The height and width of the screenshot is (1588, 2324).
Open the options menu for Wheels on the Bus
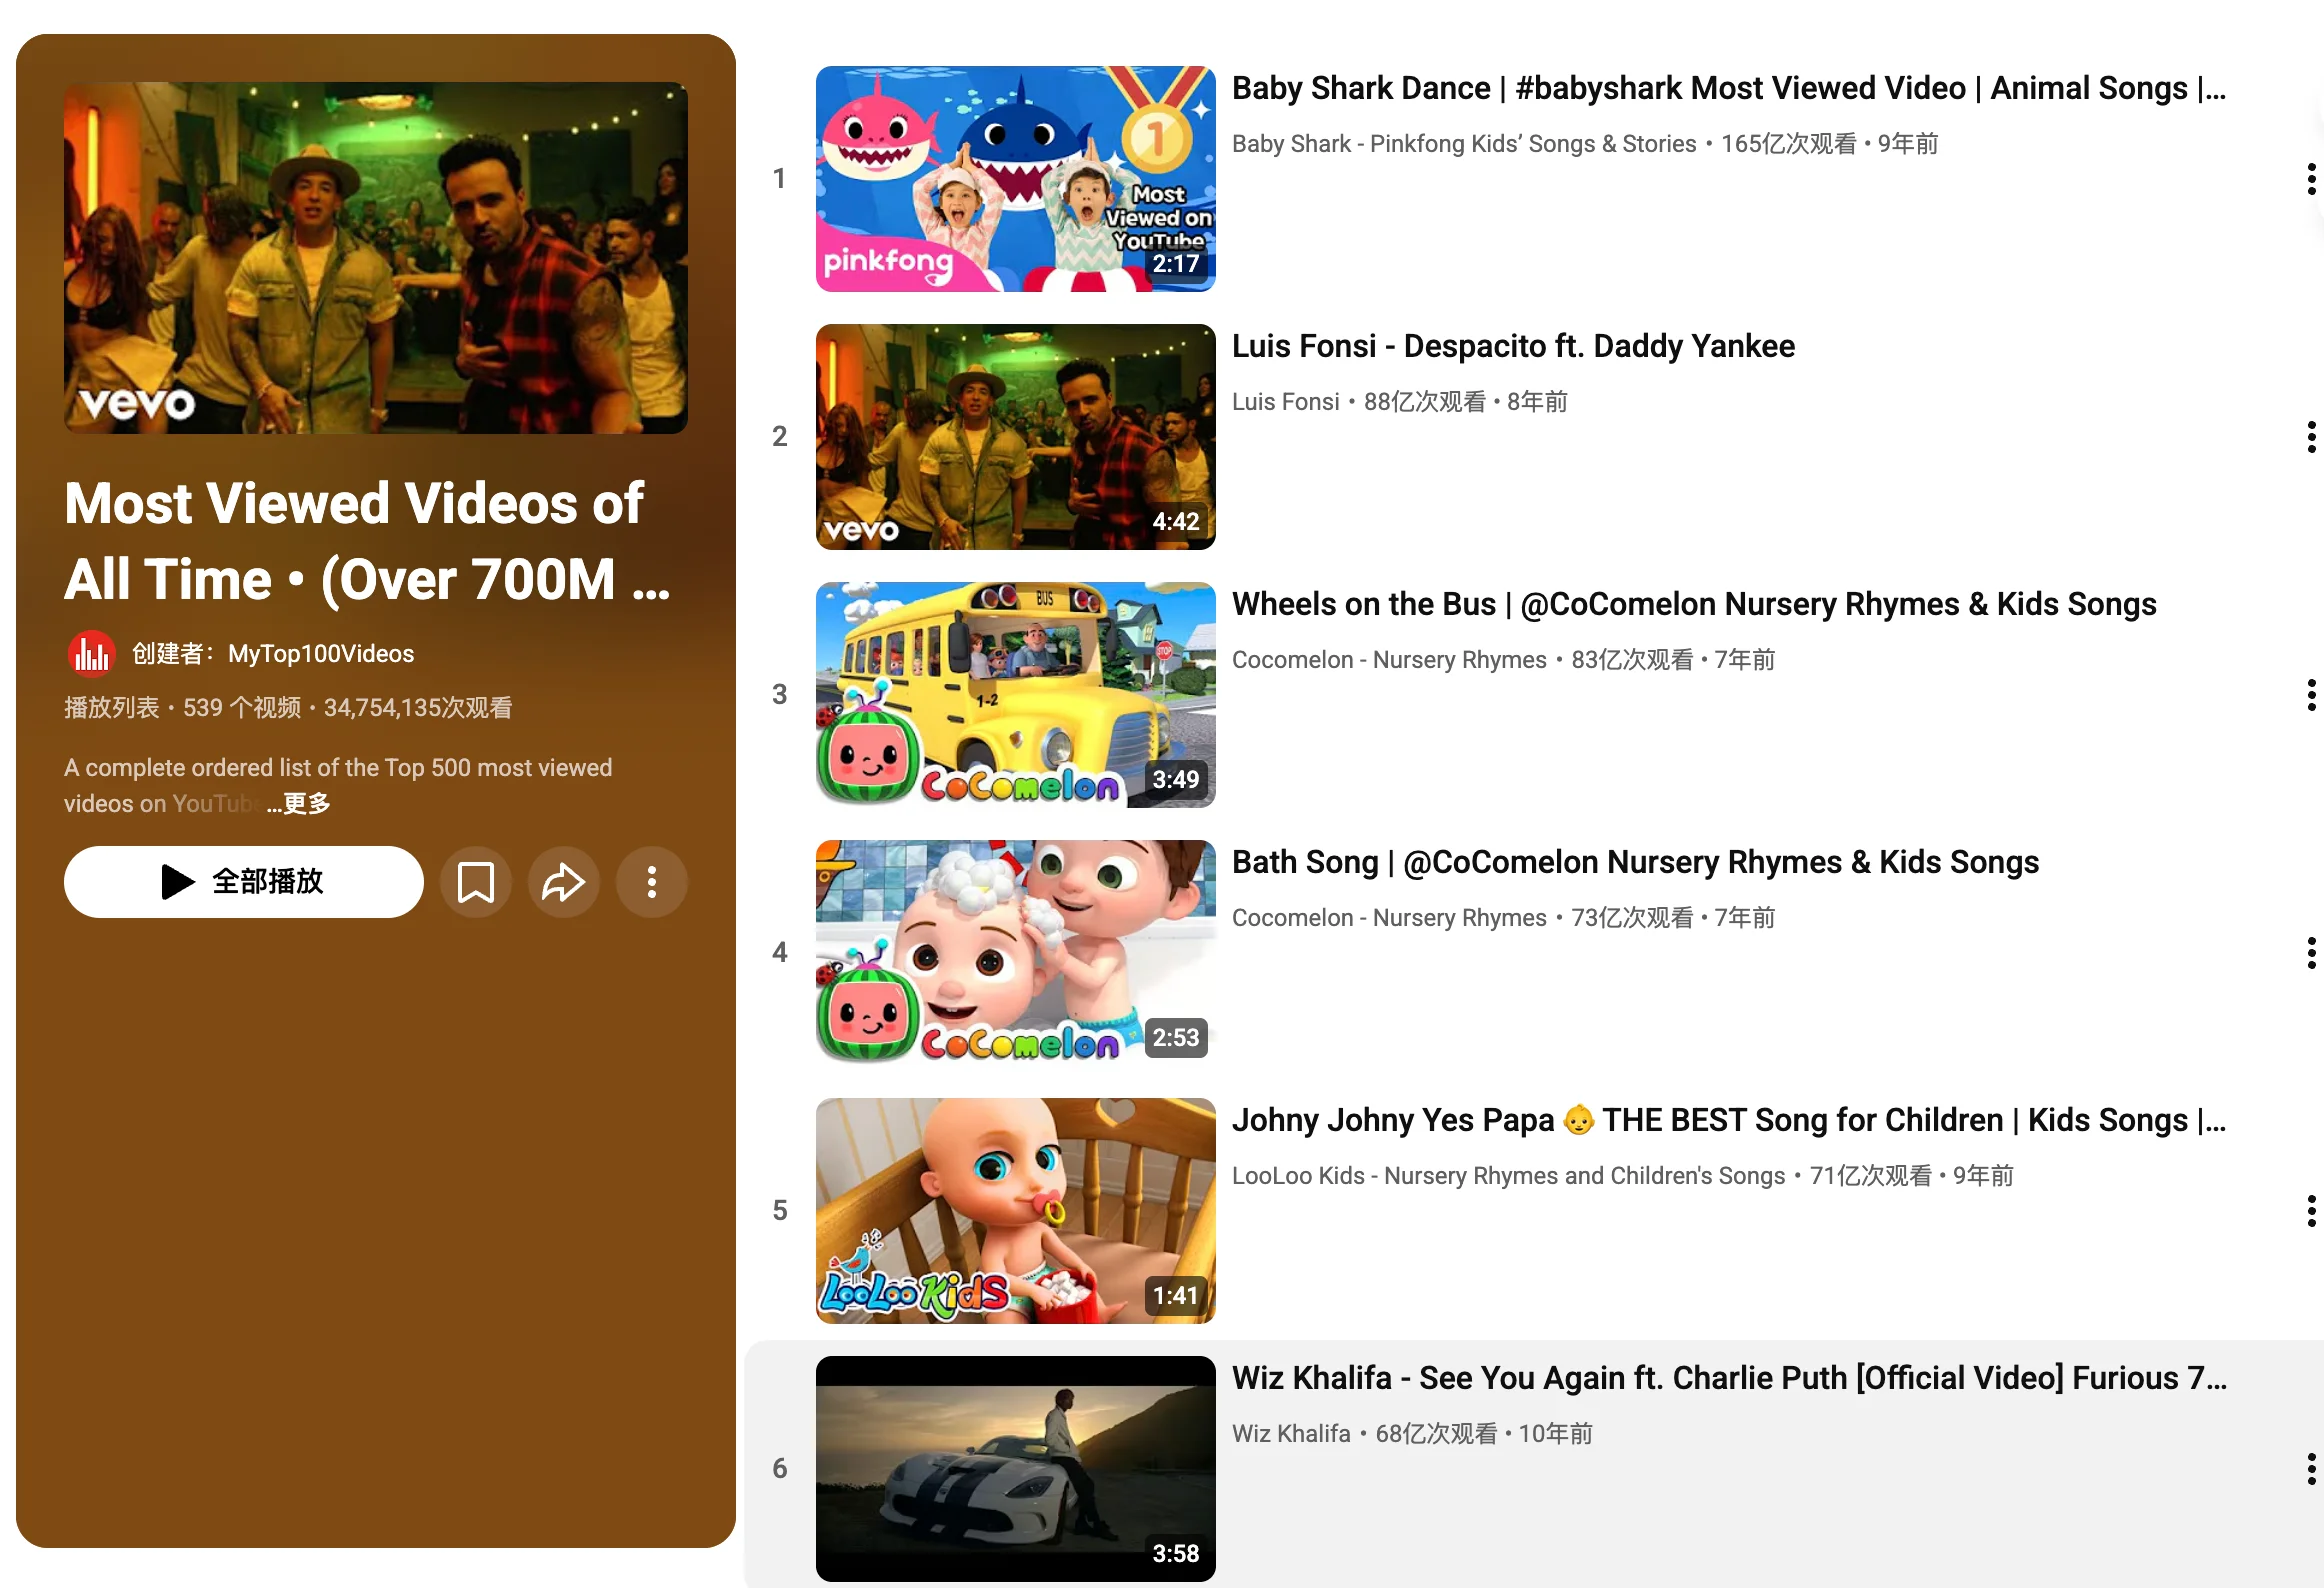point(2311,694)
